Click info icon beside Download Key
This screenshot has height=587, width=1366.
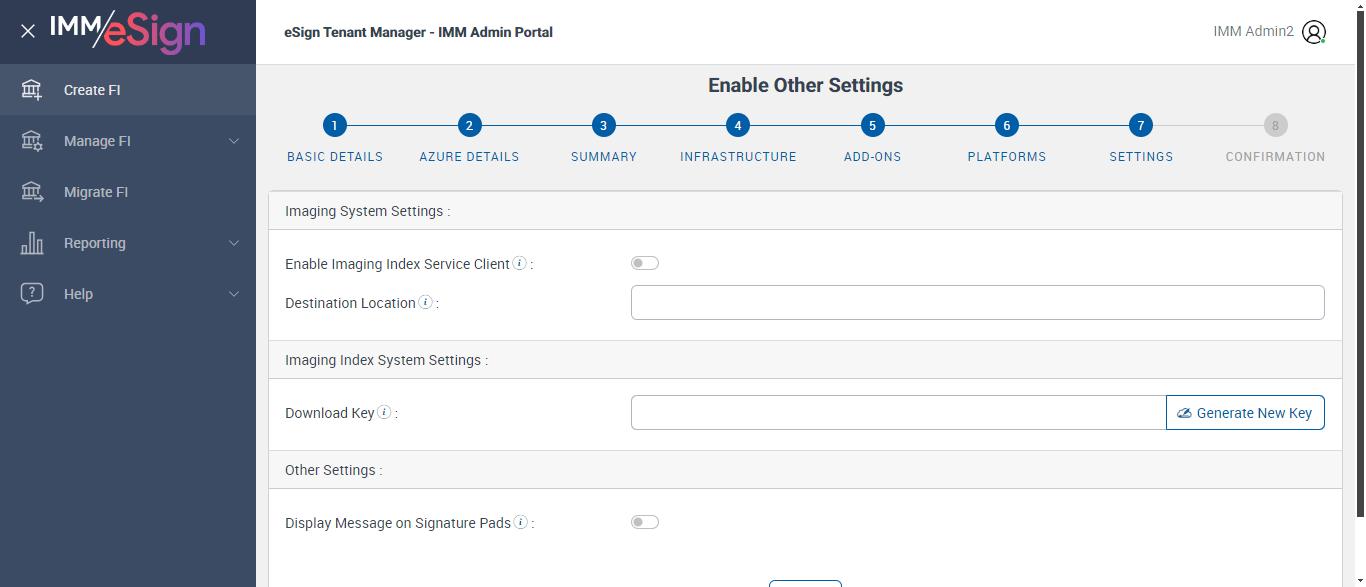click(385, 412)
